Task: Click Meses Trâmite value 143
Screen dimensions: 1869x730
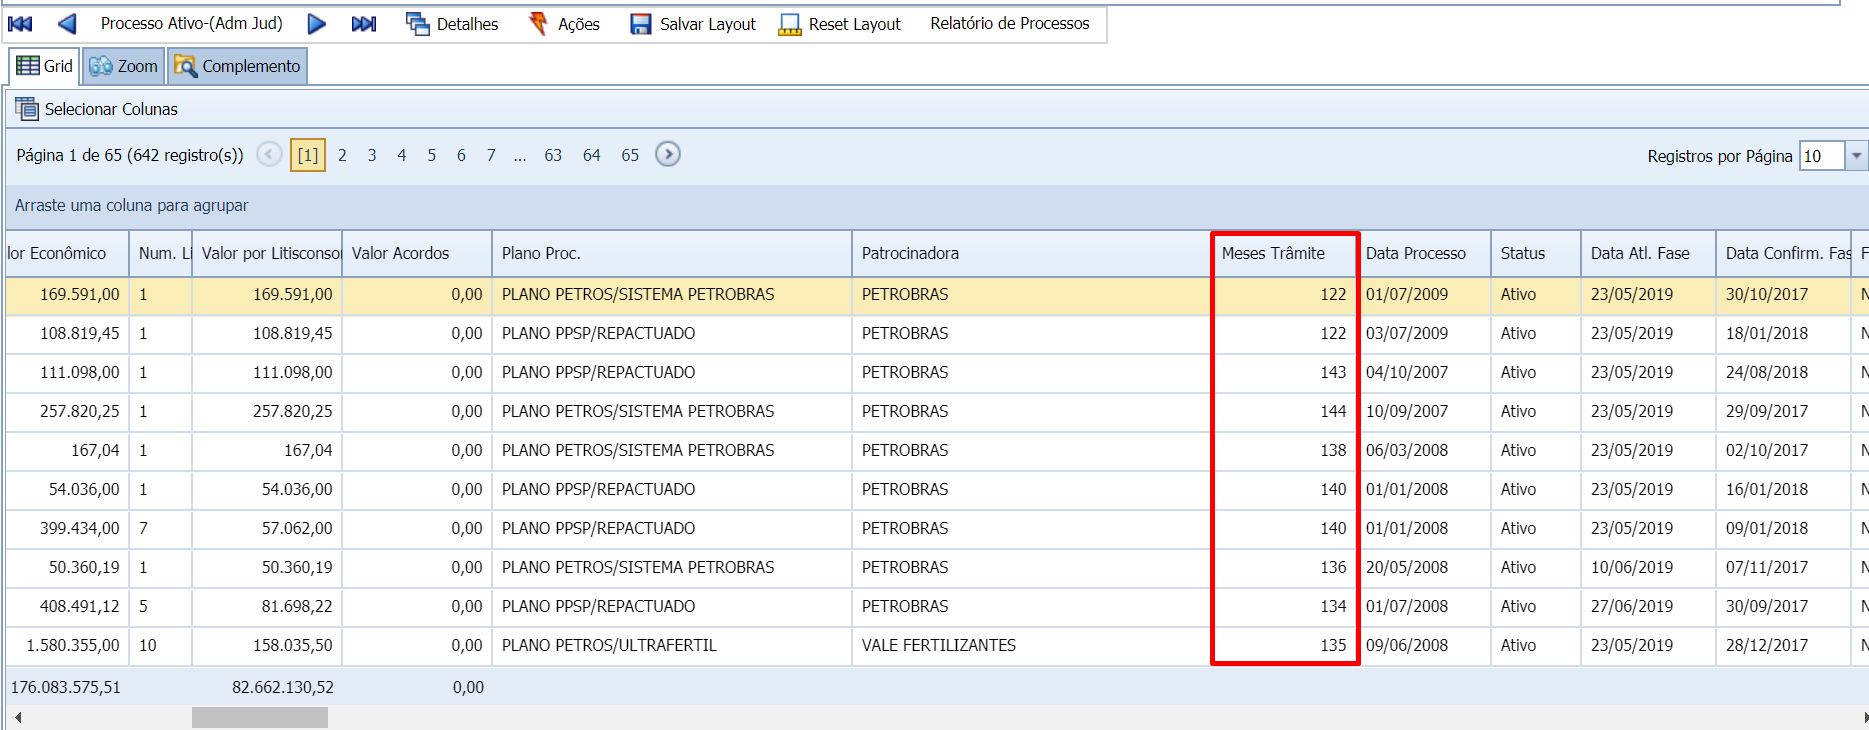Action: pos(1285,372)
